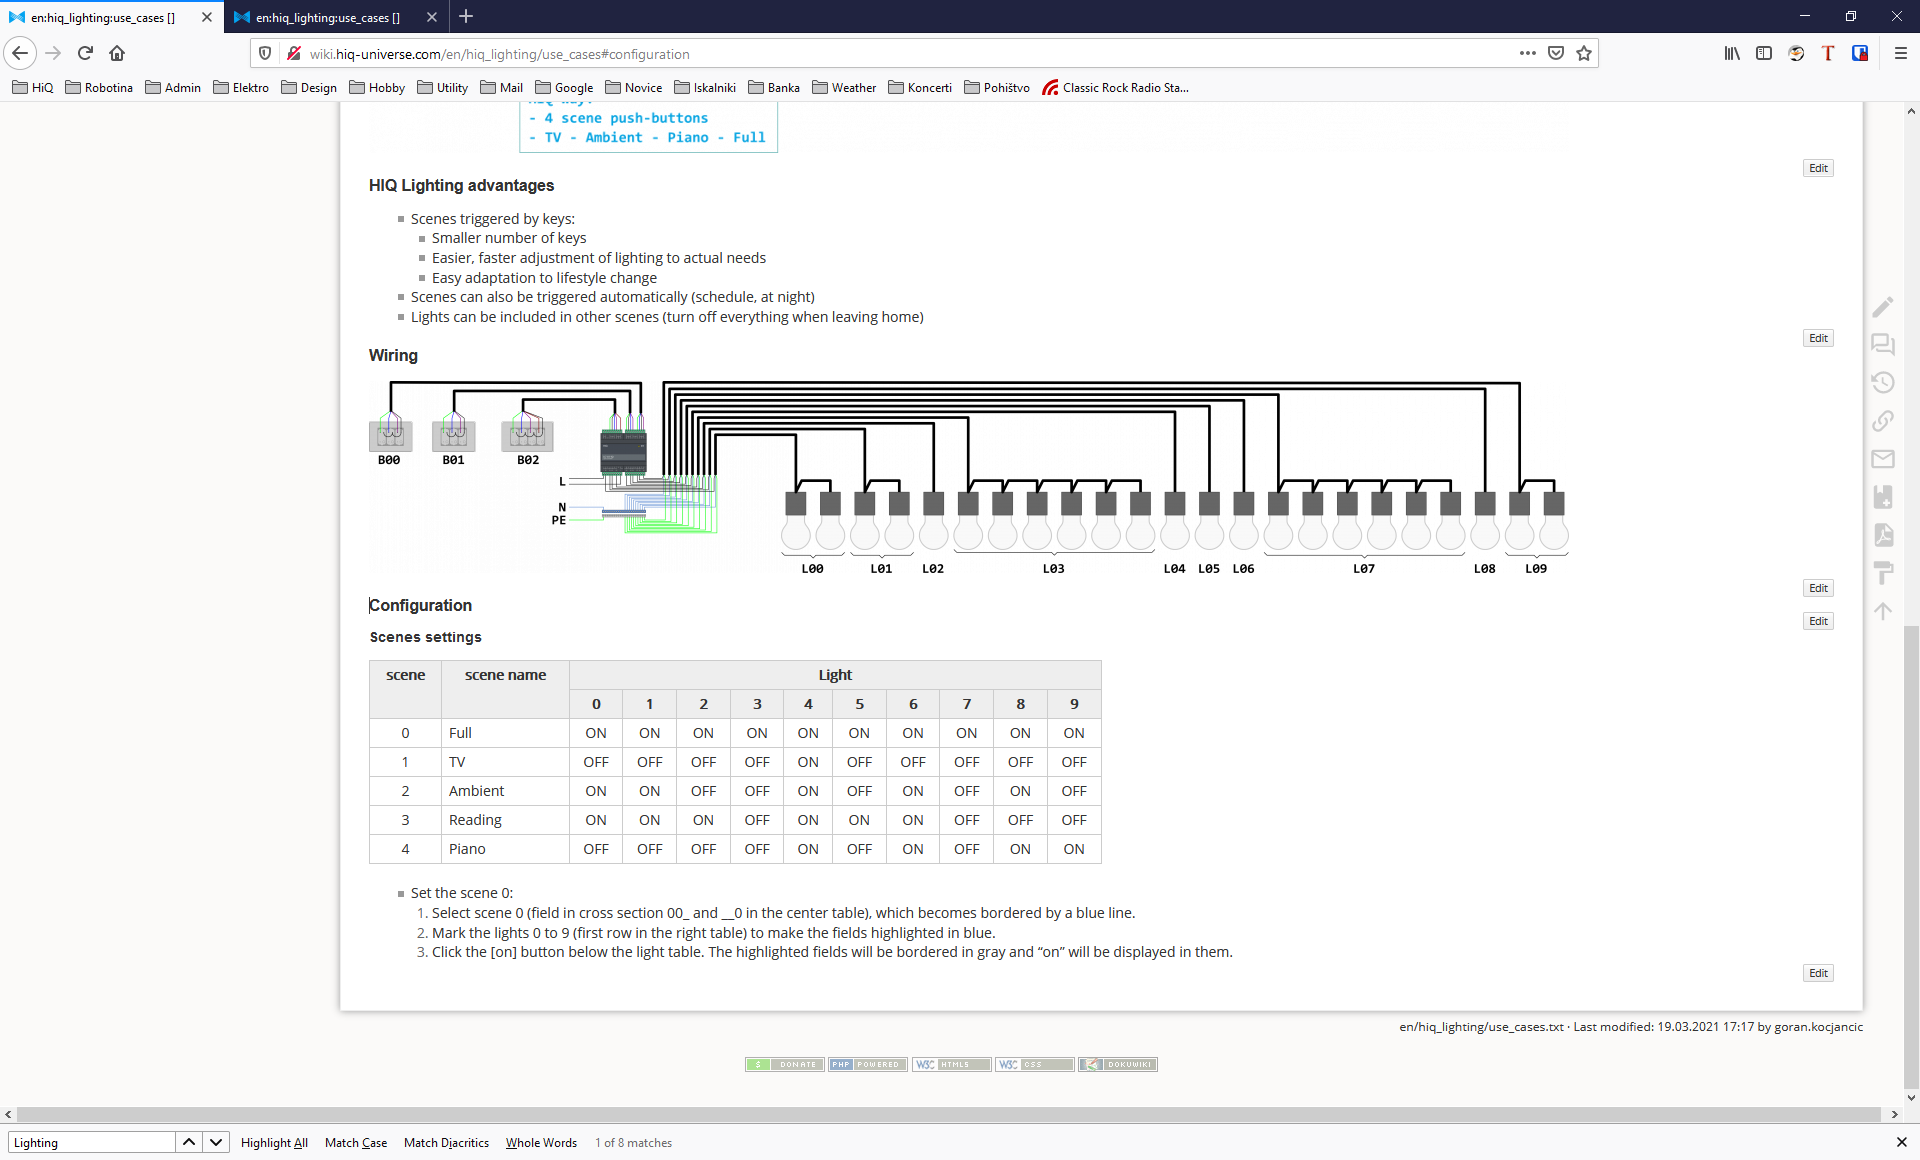The image size is (1920, 1160).
Task: Open the Elektro bookmarks folder
Action: [x=241, y=88]
